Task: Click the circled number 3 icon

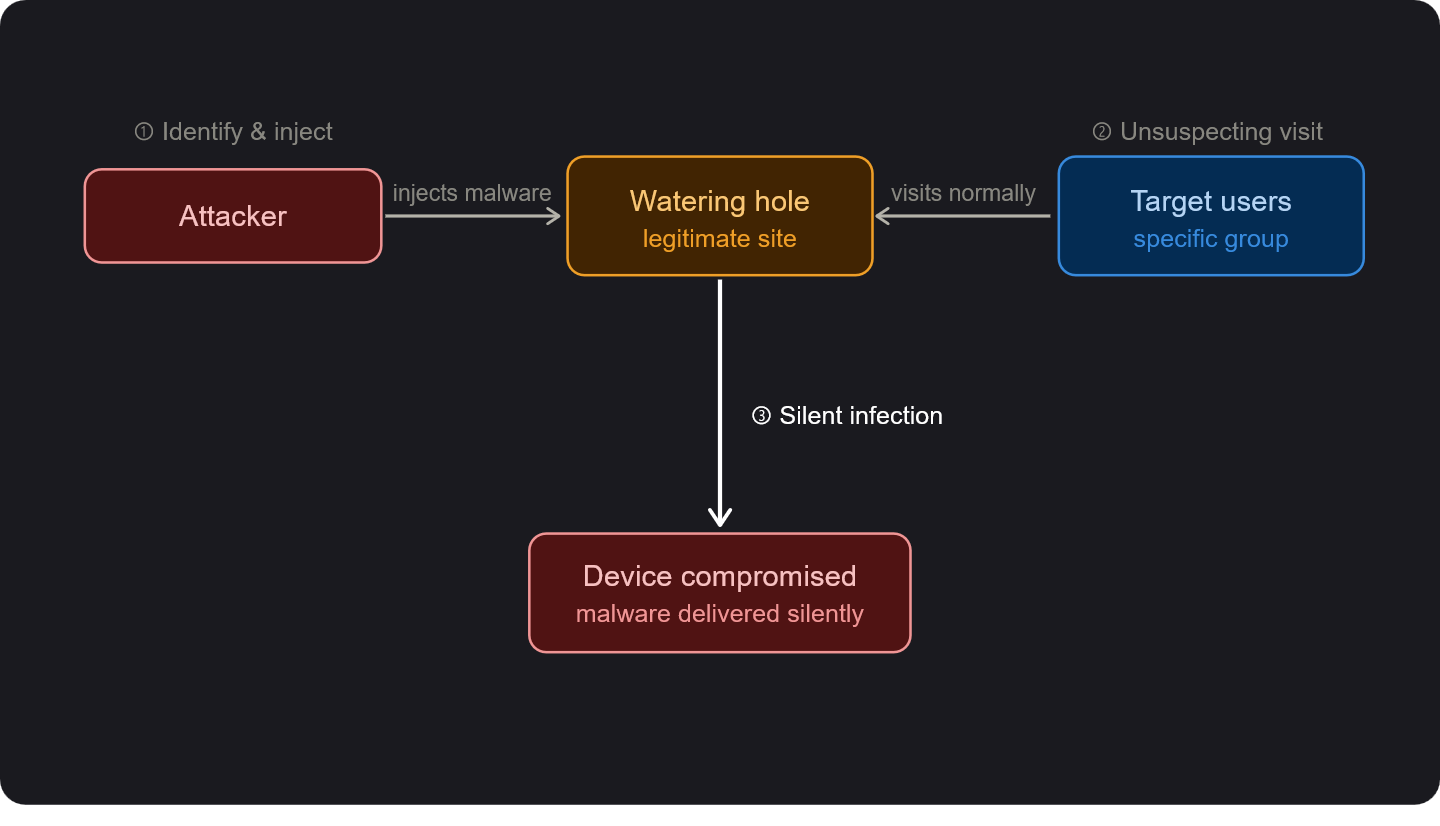Action: click(x=761, y=416)
